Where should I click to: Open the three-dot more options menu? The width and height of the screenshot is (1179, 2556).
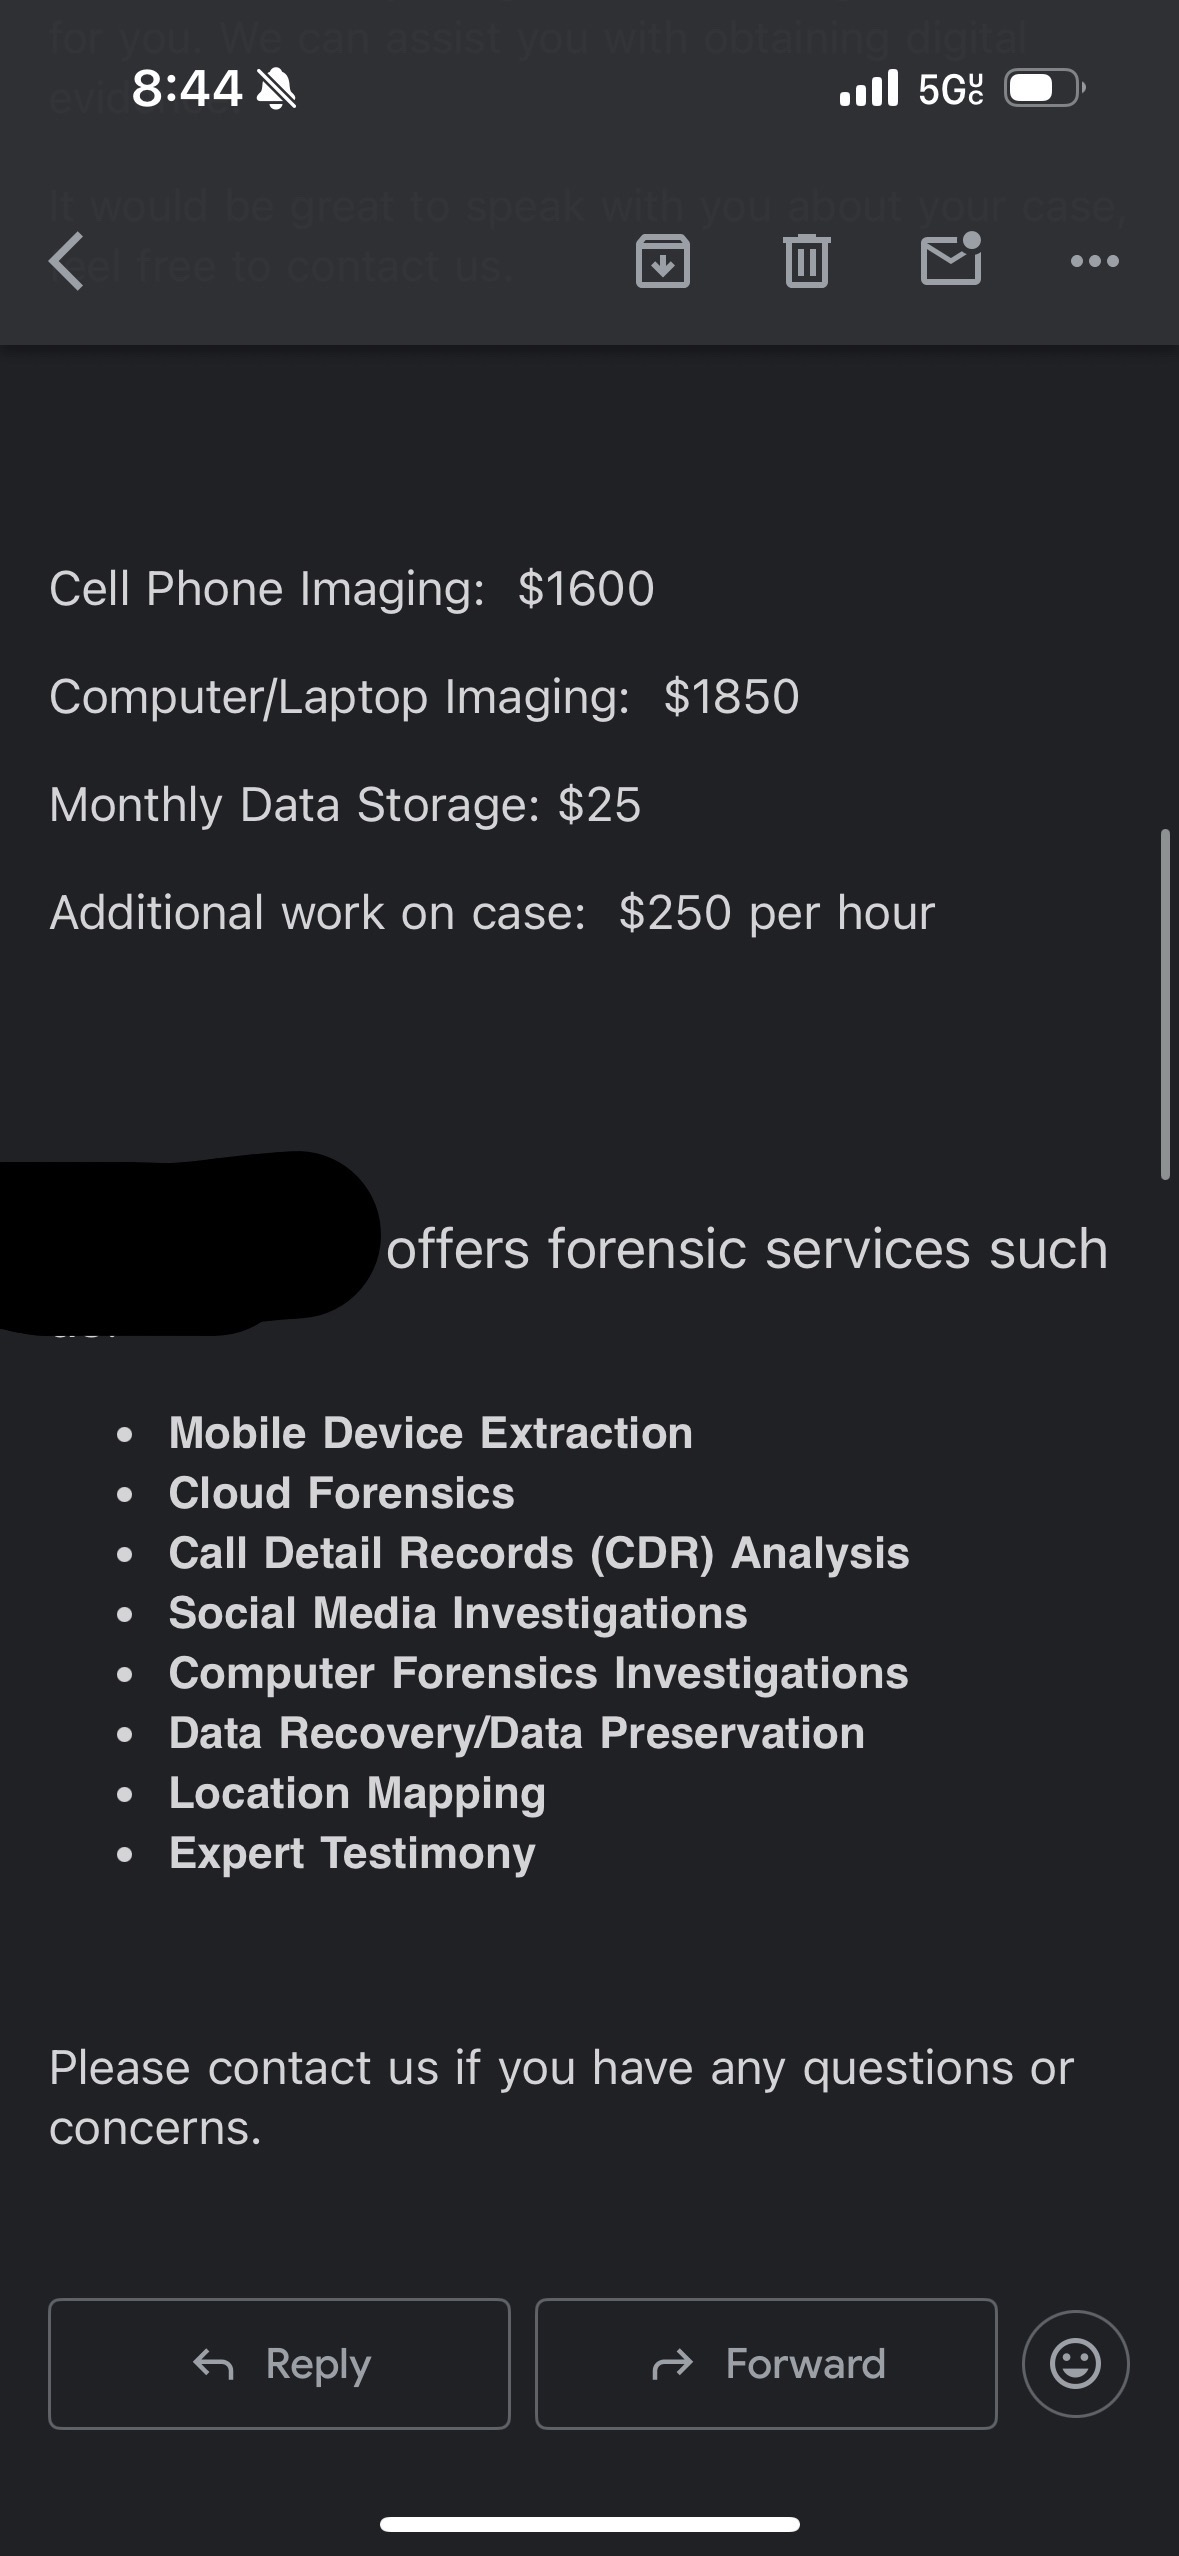point(1094,262)
